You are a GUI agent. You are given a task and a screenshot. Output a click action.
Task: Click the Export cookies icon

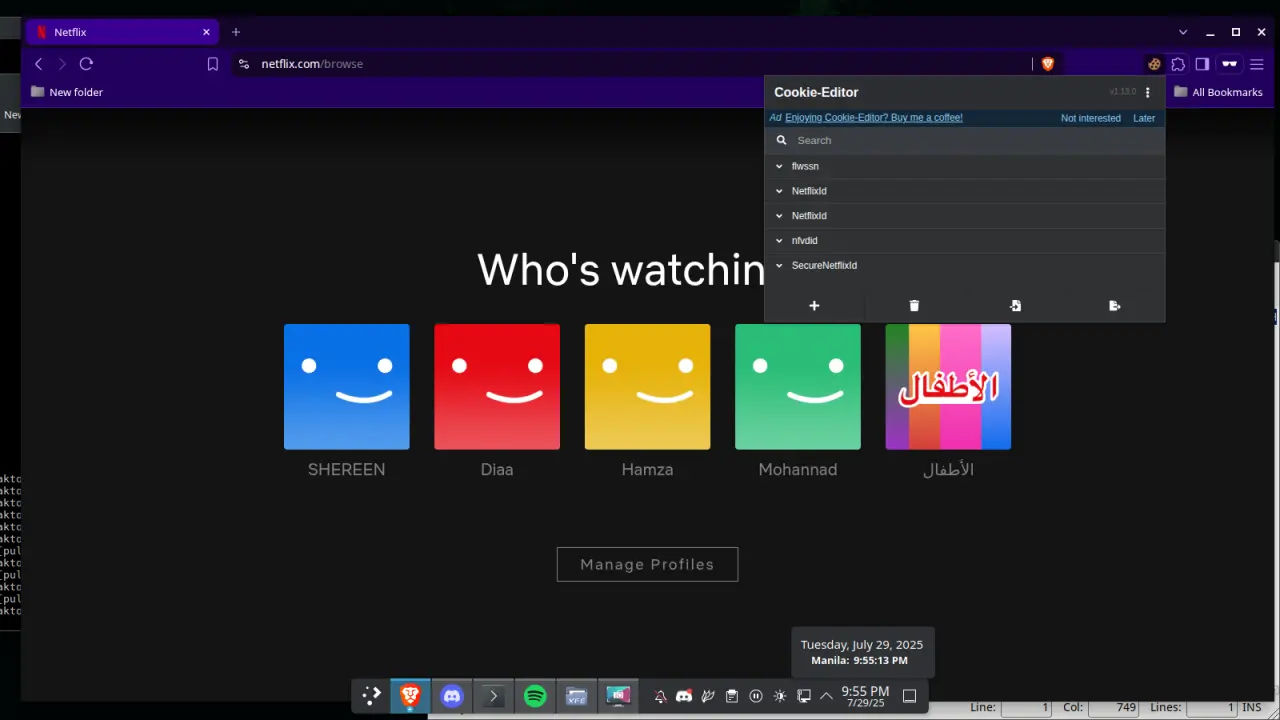[1115, 305]
